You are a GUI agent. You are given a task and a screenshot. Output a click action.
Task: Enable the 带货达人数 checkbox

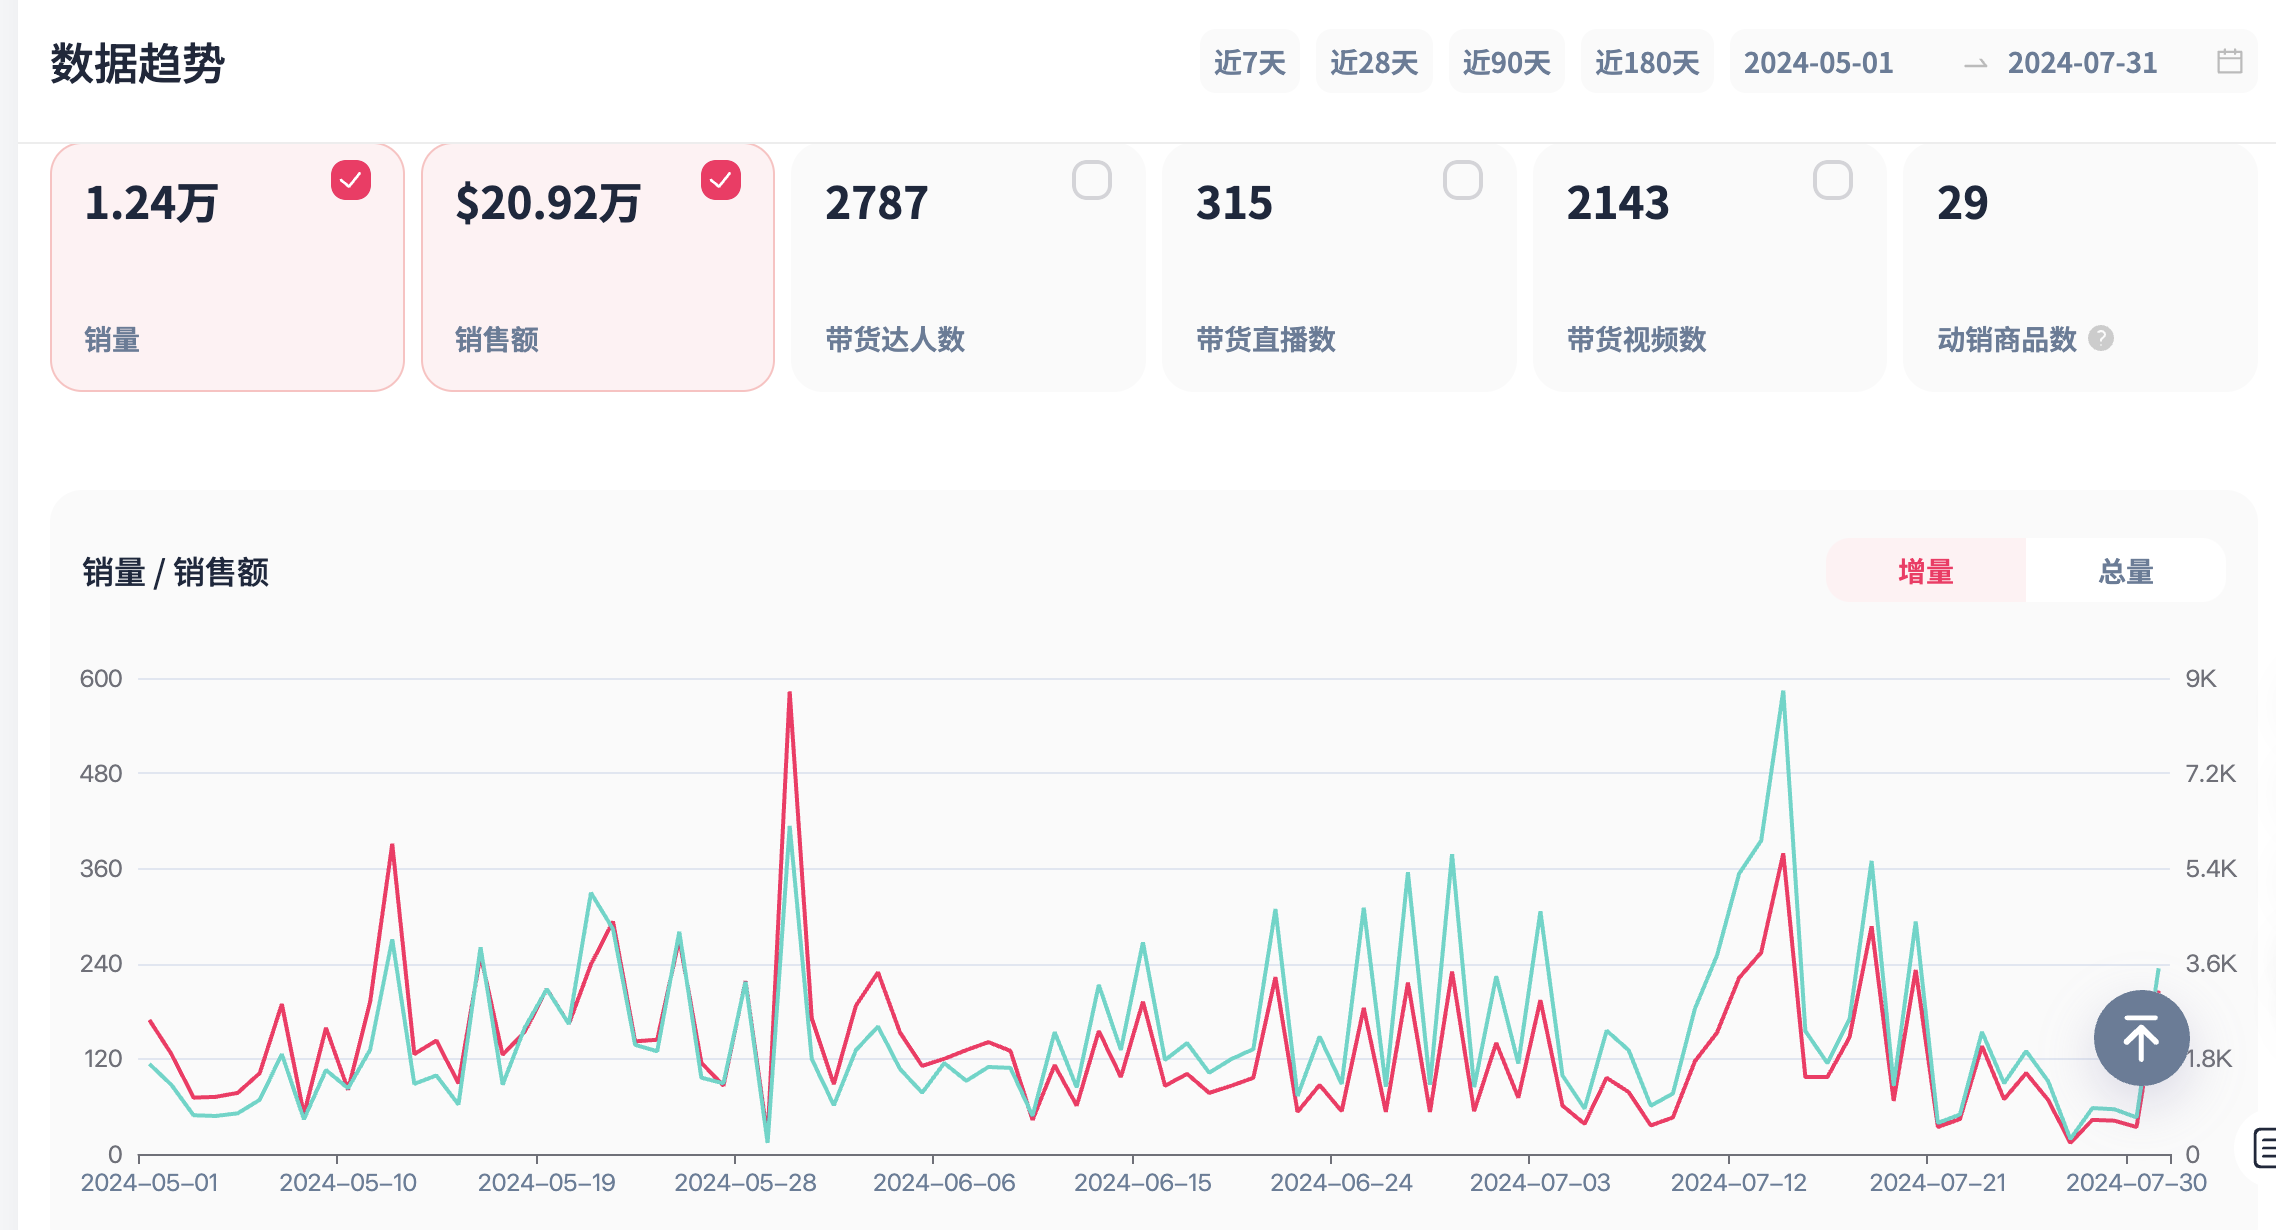1091,181
